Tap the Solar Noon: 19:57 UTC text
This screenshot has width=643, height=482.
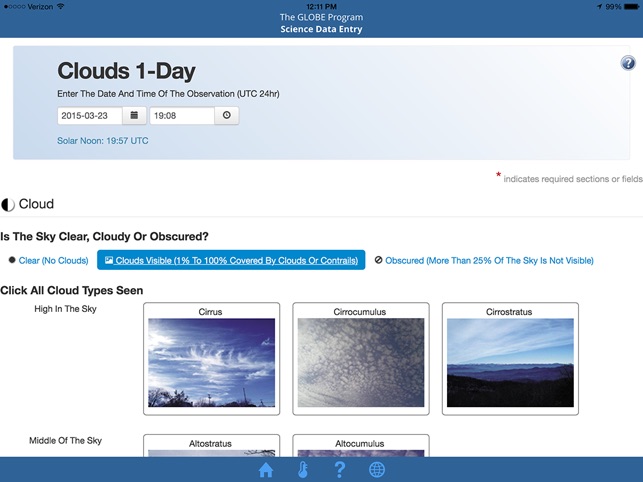pyautogui.click(x=103, y=141)
